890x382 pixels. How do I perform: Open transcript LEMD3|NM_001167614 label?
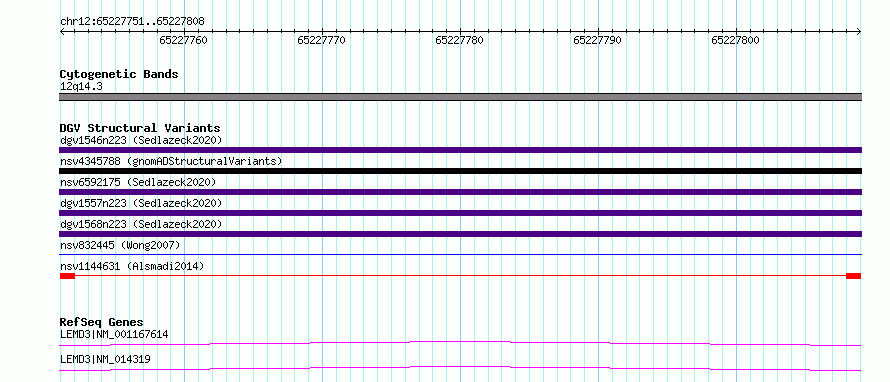tap(114, 334)
